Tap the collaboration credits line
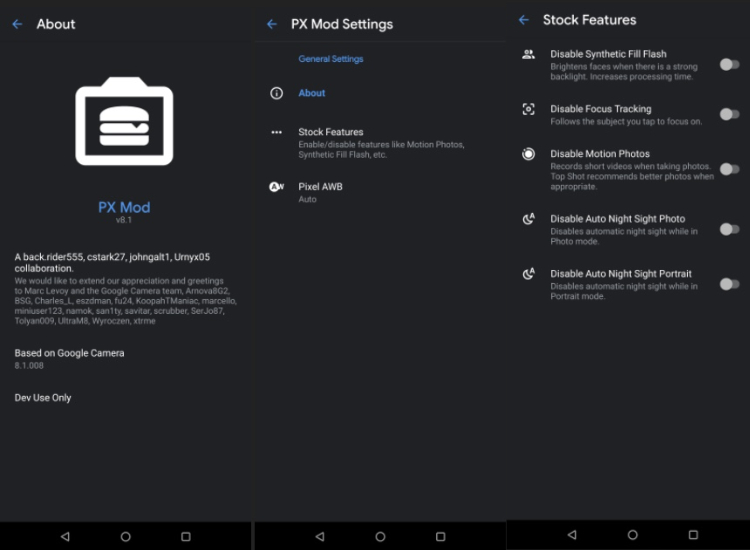750x550 pixels. [112, 263]
